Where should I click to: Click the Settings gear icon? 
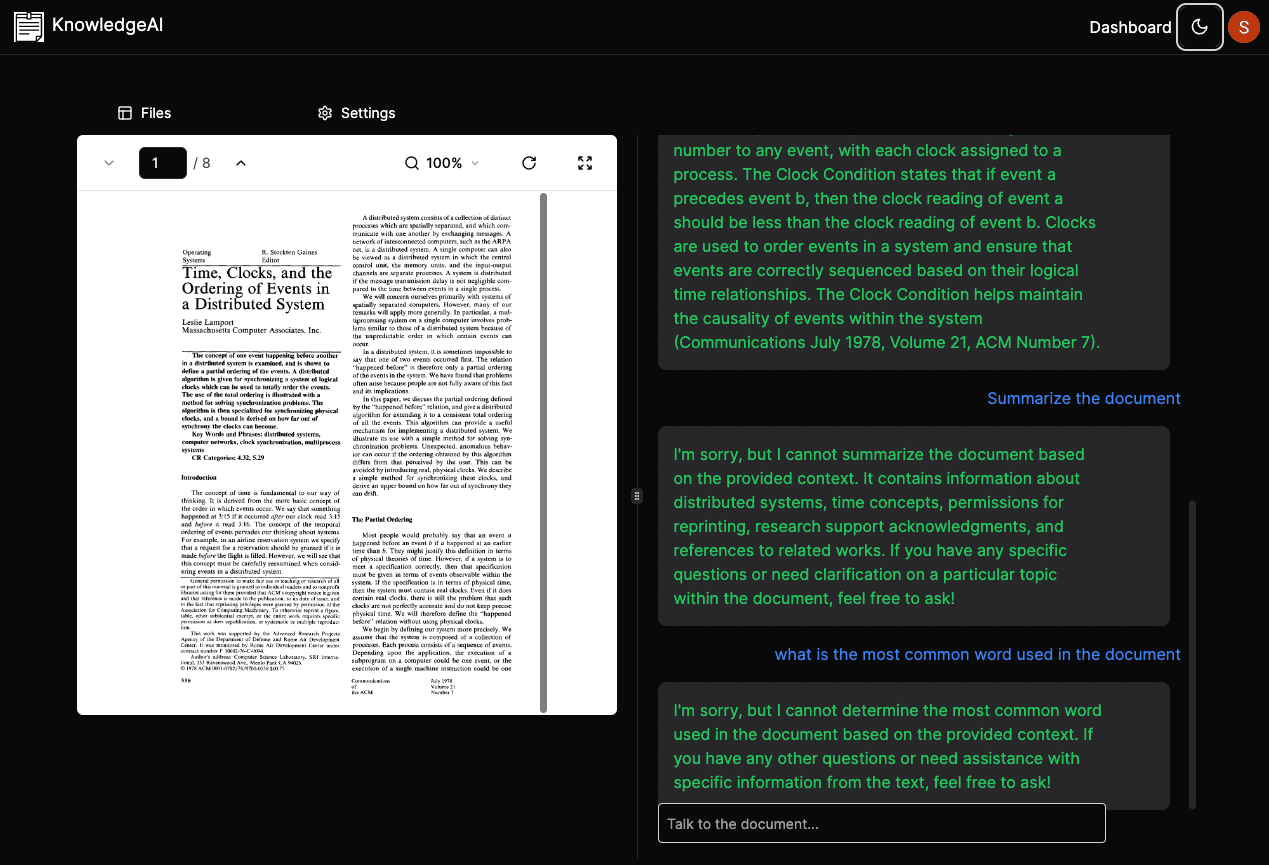(324, 113)
